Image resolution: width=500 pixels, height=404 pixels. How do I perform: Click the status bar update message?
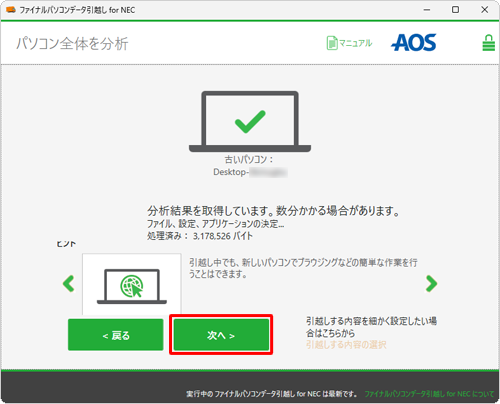pos(272,394)
